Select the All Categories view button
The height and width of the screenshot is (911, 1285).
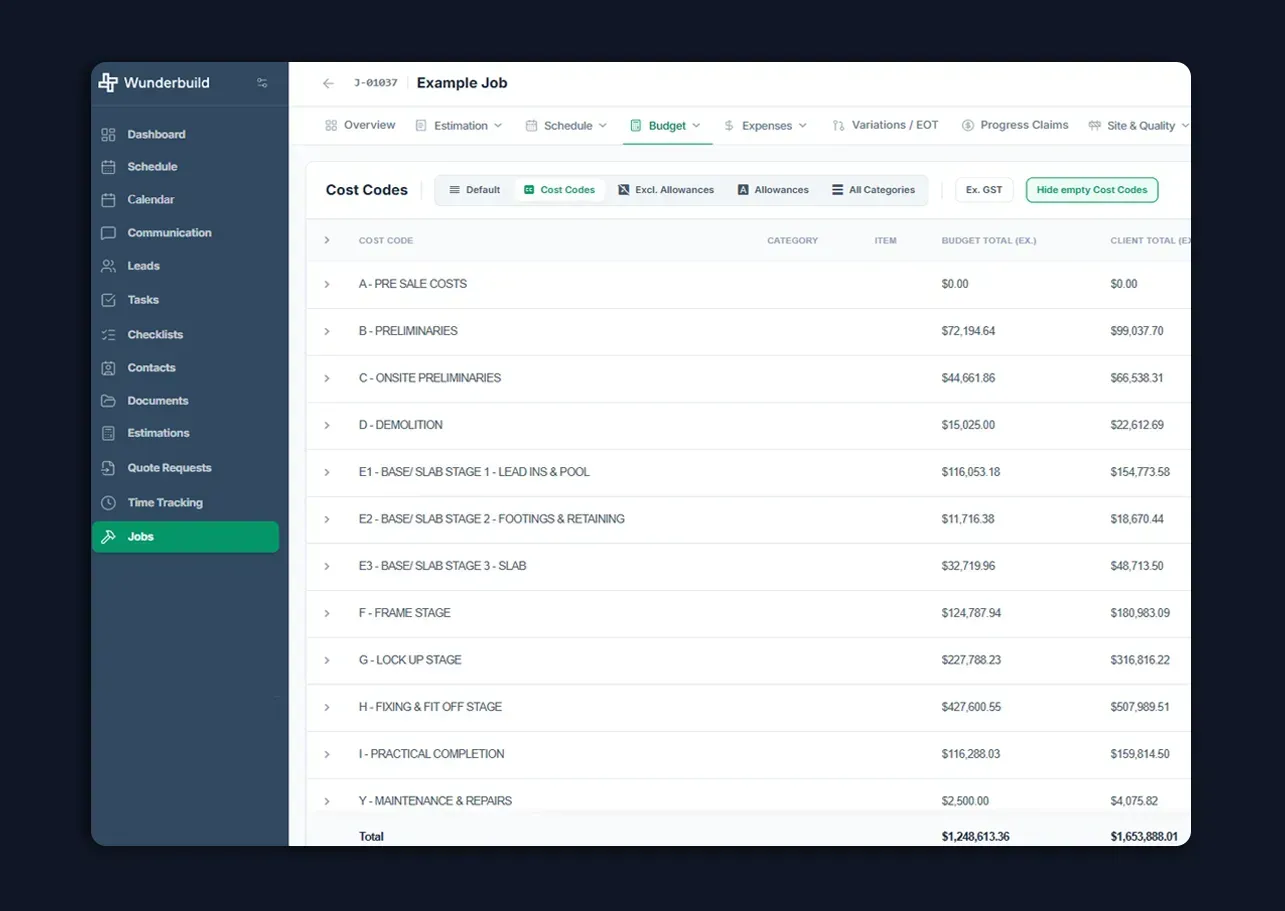coord(873,190)
